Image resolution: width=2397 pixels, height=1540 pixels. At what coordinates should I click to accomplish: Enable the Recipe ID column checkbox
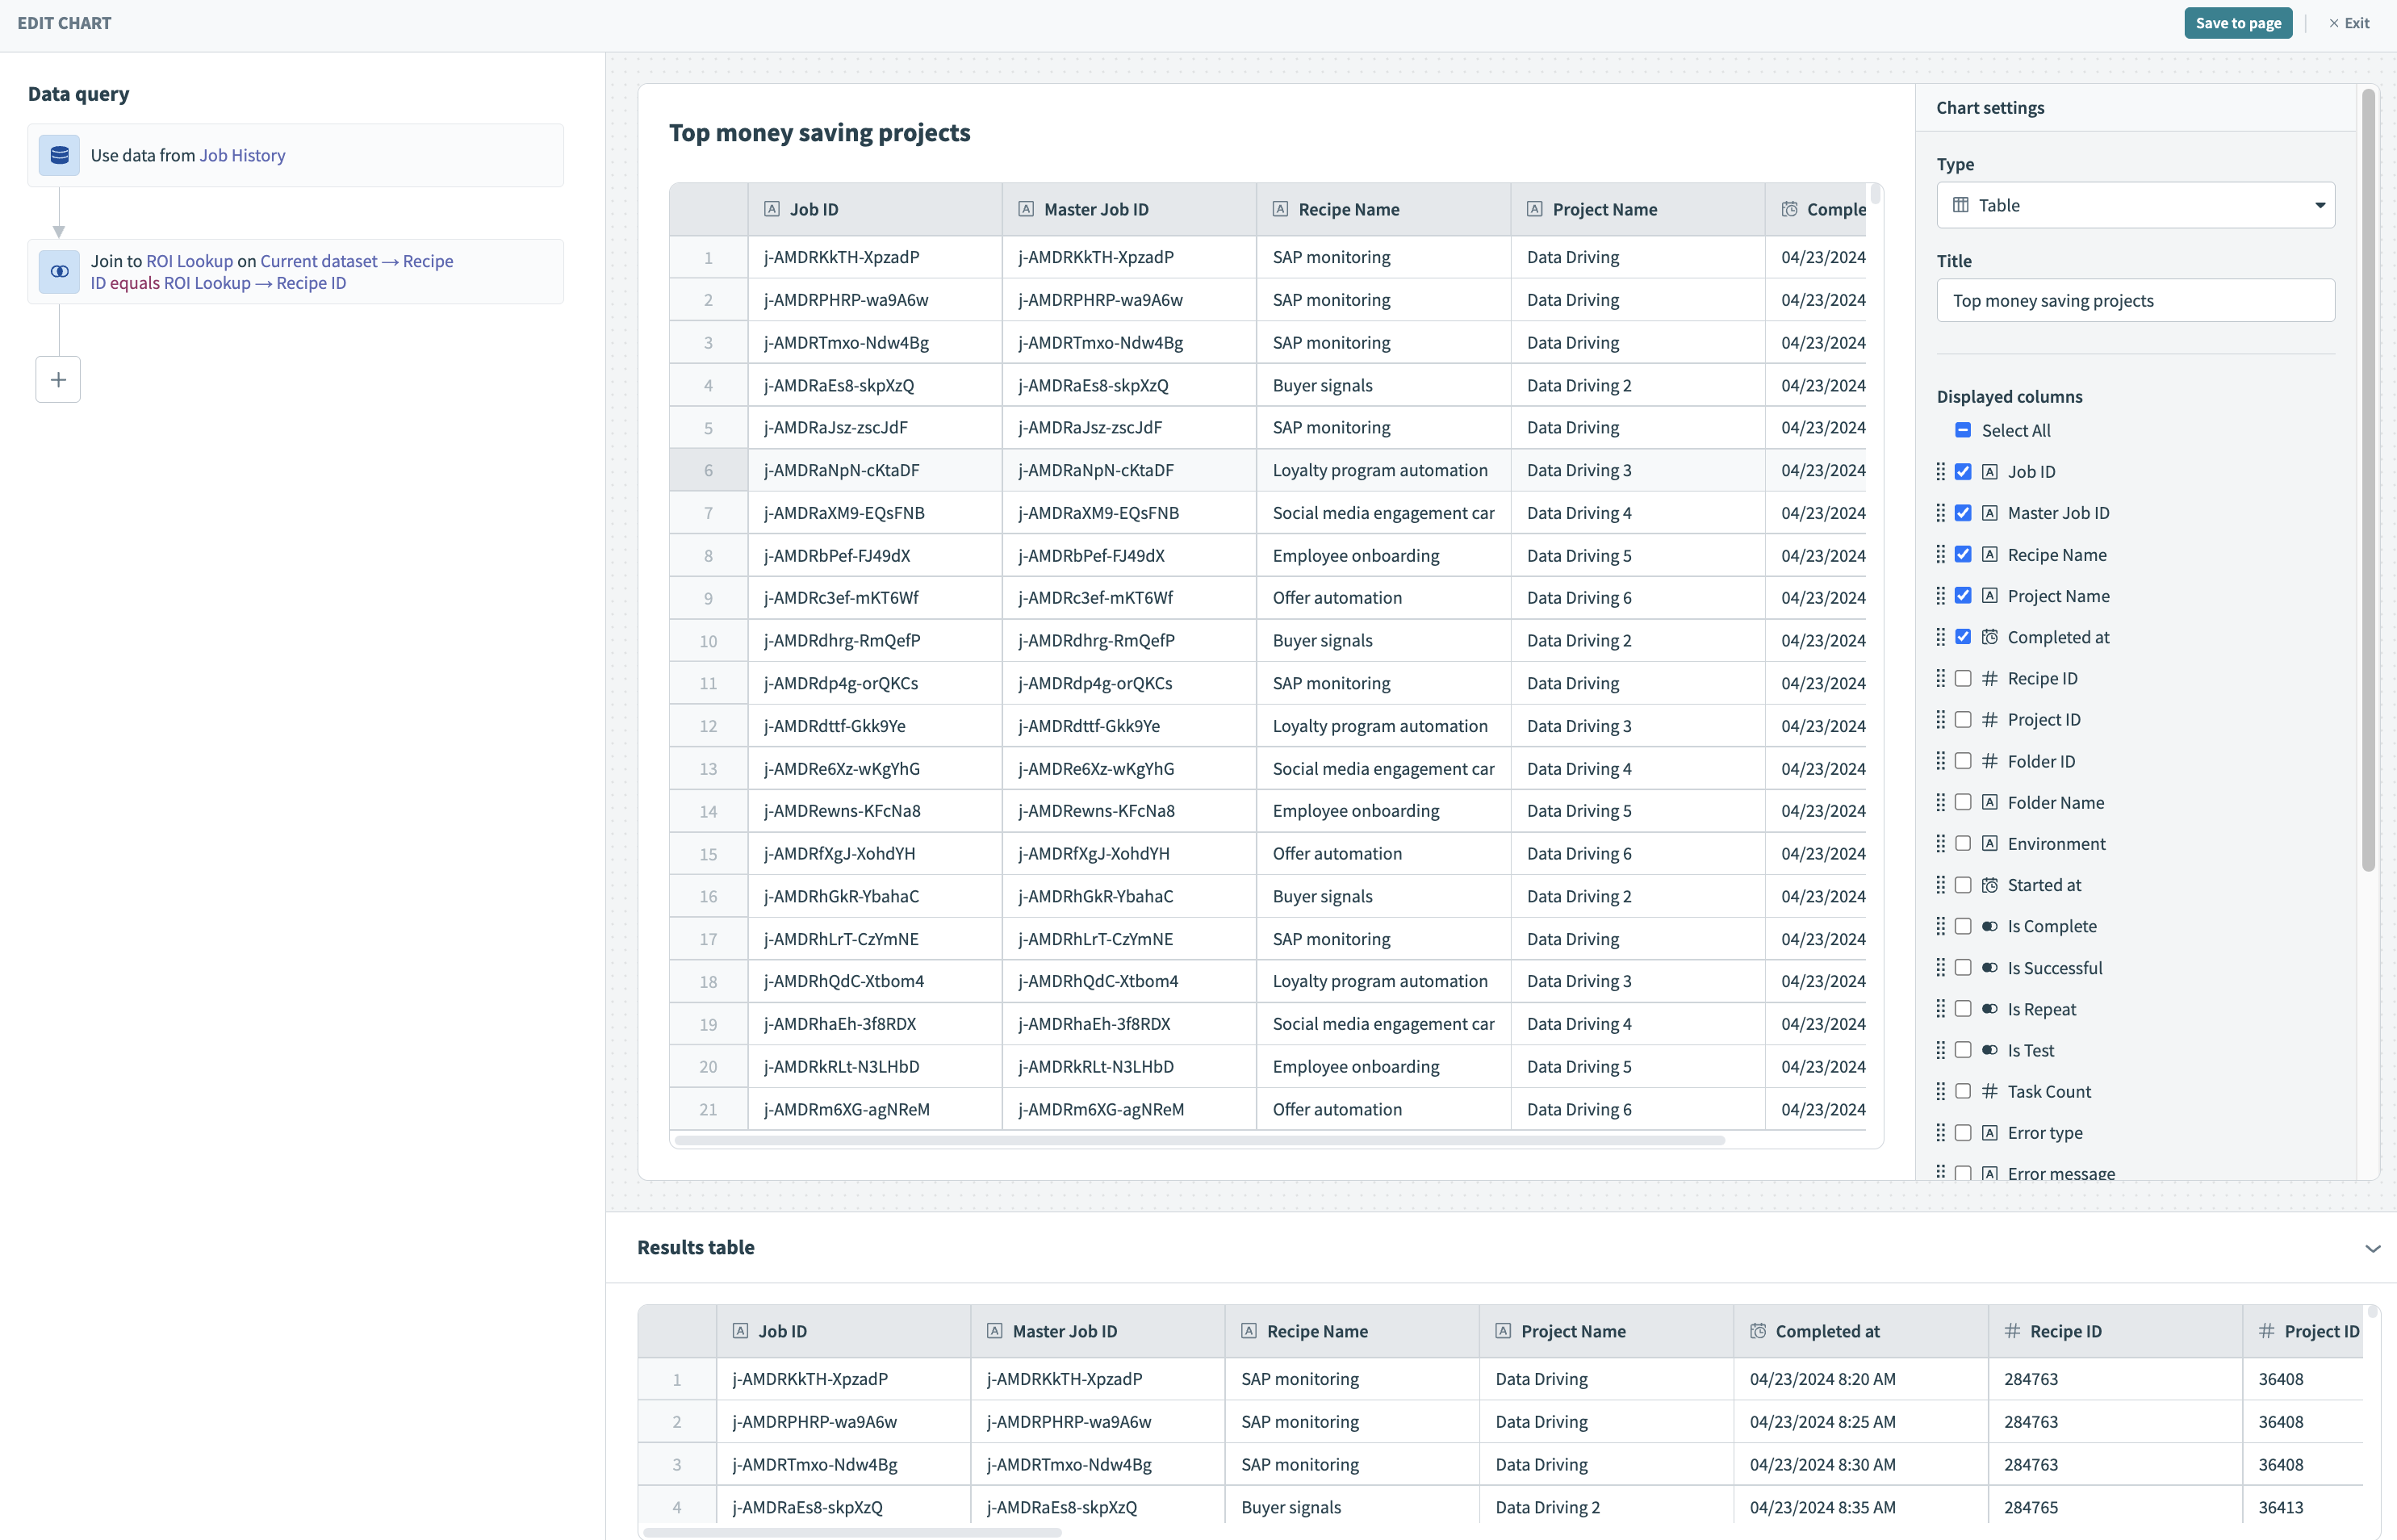[1963, 678]
